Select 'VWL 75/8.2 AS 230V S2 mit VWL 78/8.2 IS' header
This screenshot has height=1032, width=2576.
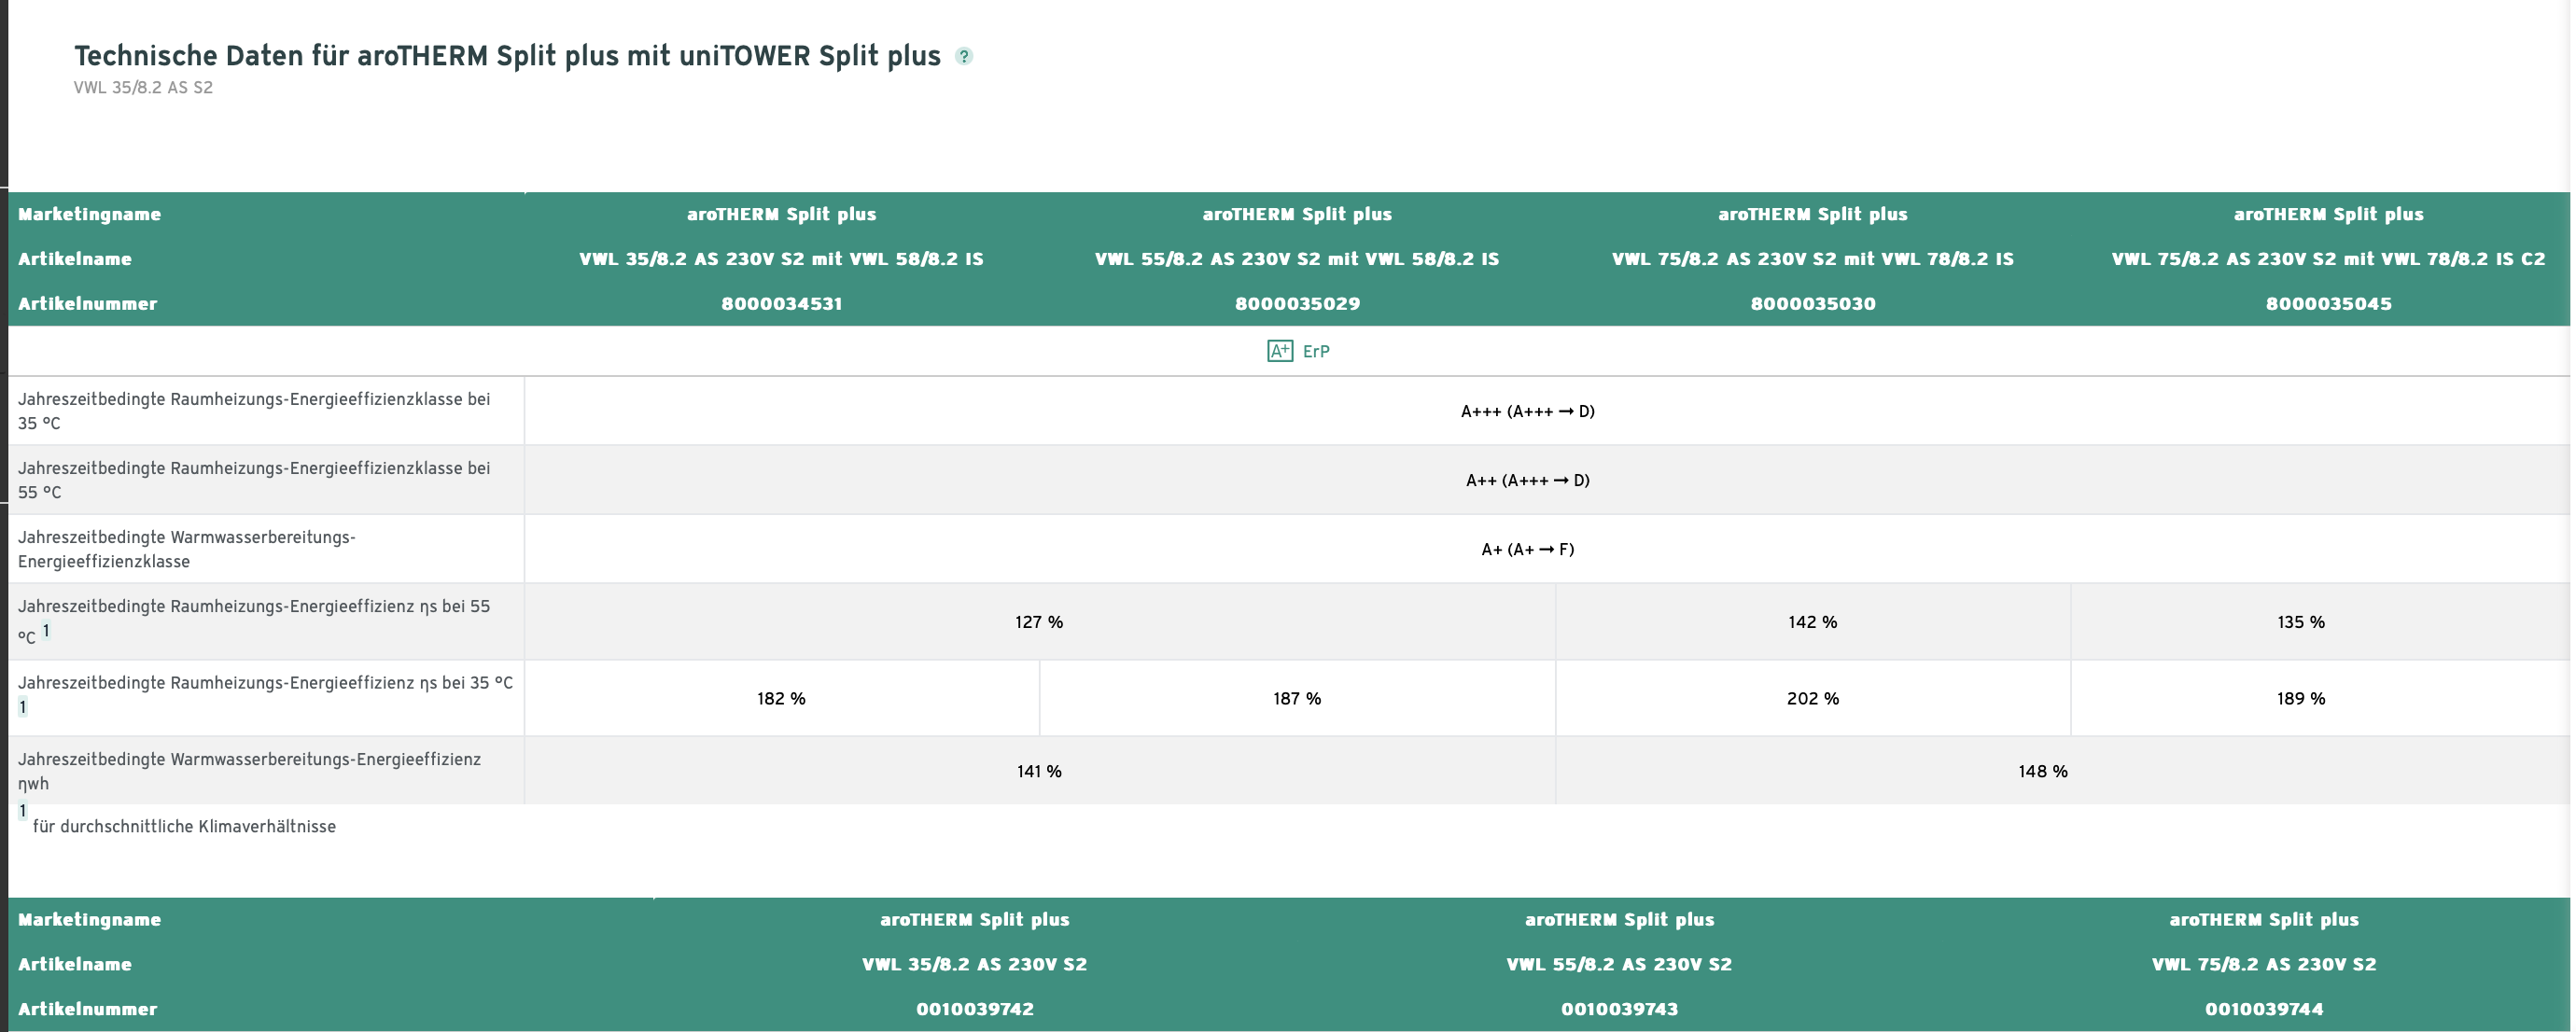pos(1812,259)
